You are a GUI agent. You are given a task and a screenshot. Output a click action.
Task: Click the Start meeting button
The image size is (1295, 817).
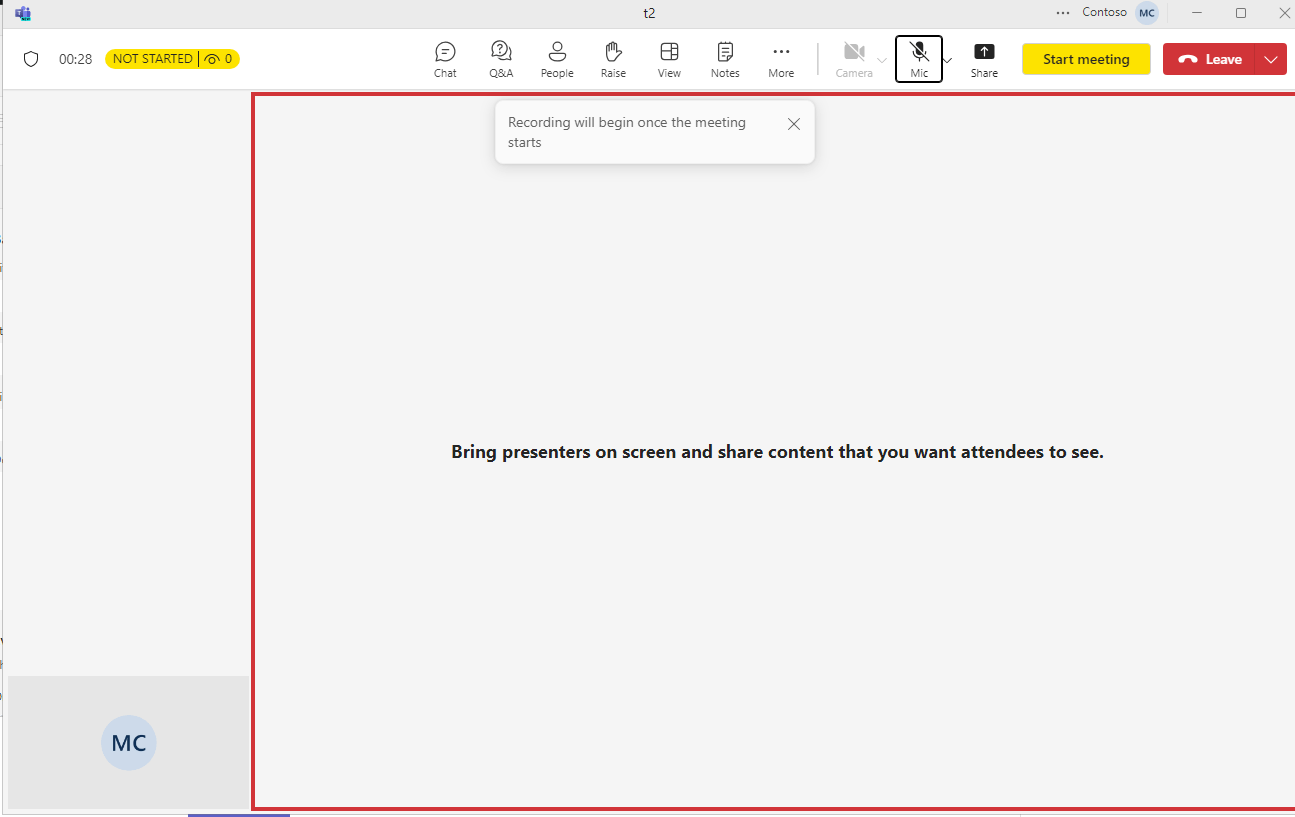(x=1086, y=58)
